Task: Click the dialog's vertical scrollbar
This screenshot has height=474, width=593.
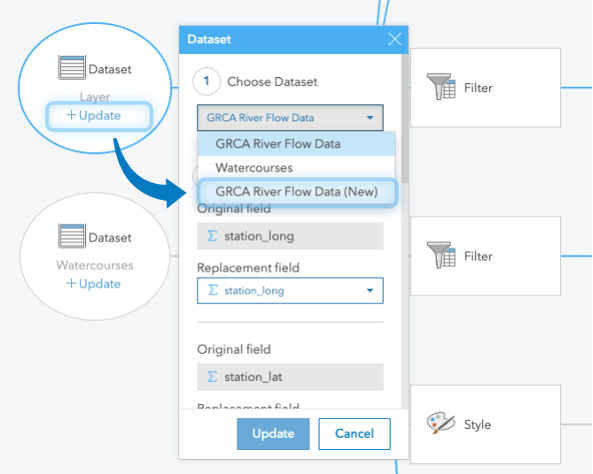Action: (405, 118)
